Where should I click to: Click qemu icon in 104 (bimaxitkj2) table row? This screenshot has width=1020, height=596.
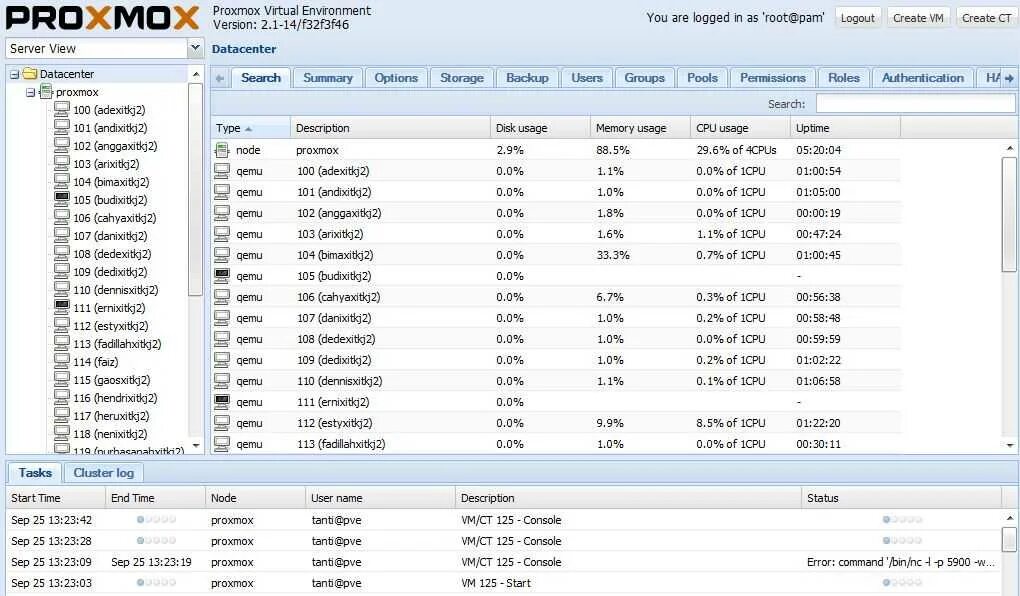coord(222,254)
